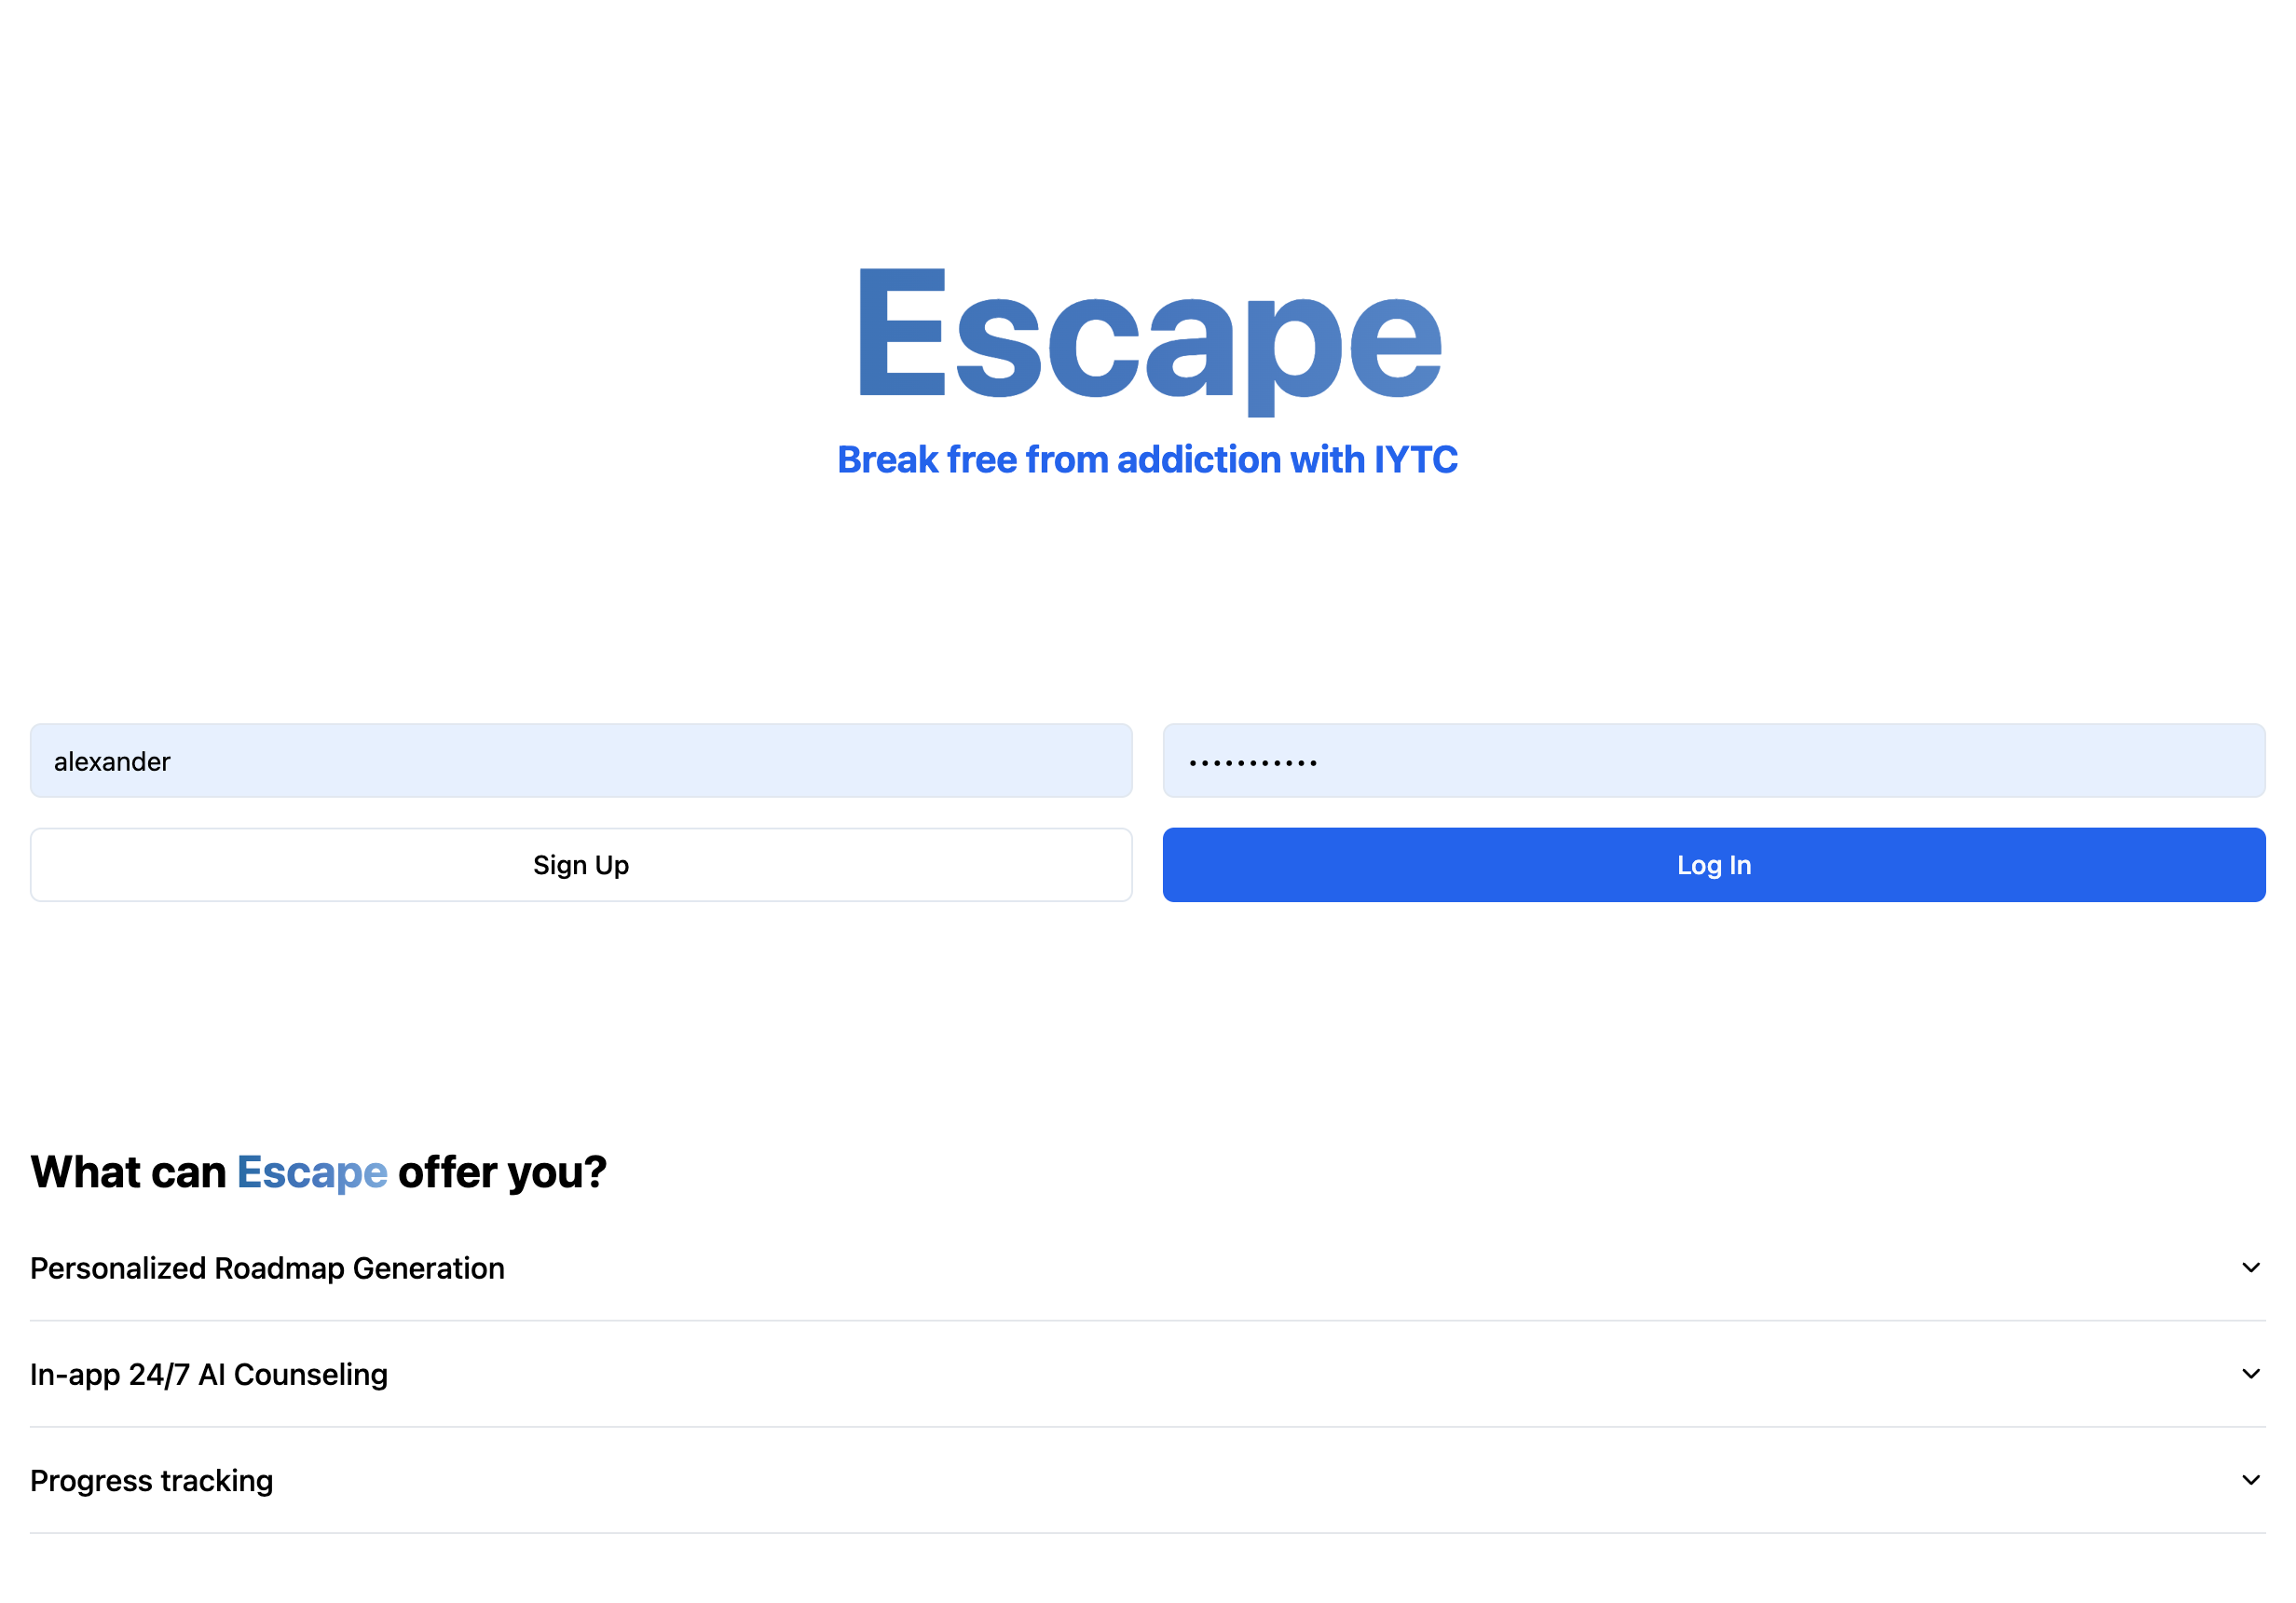Click the username input field

coord(580,759)
